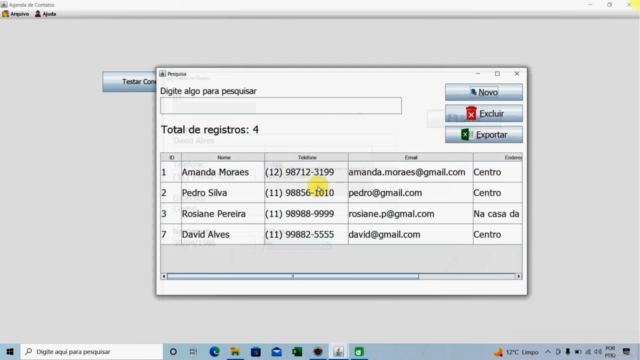Click the POR PTB2 language indicator

610,352
